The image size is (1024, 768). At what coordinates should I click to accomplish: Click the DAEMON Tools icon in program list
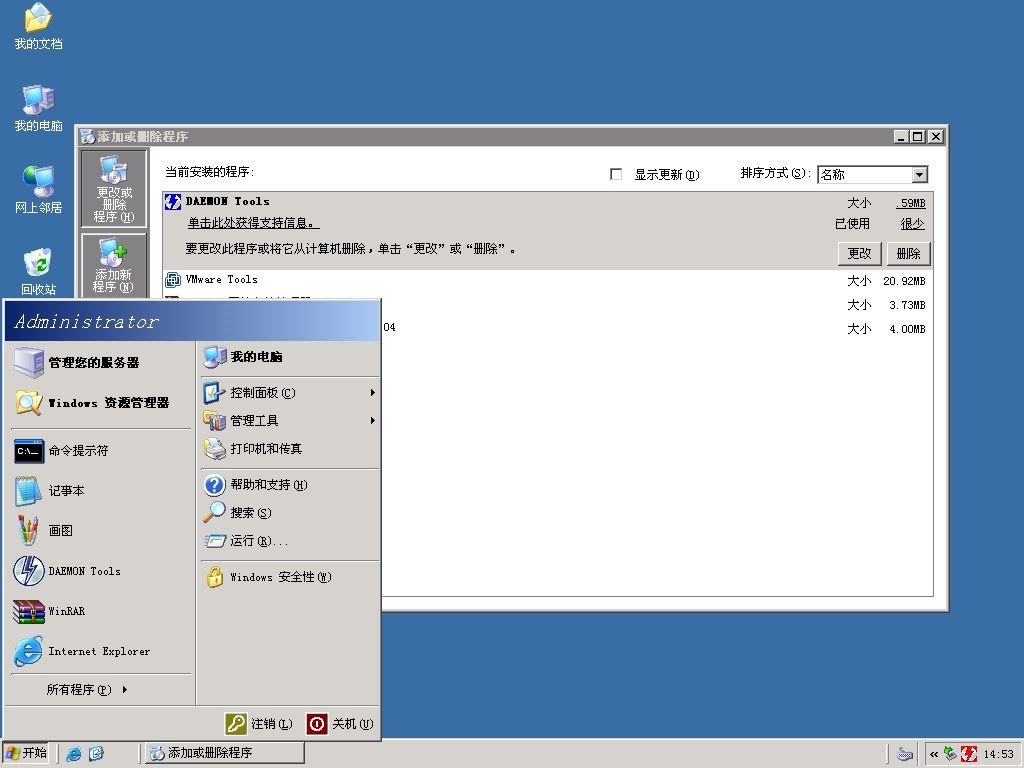(173, 202)
